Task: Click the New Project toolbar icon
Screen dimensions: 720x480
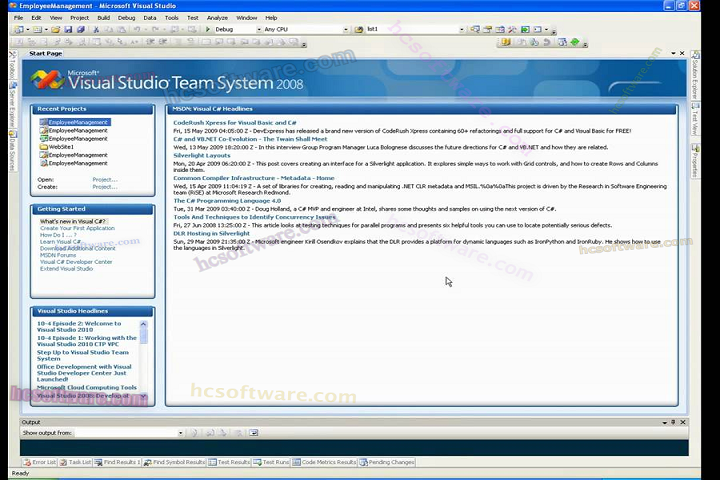Action: click(x=19, y=29)
